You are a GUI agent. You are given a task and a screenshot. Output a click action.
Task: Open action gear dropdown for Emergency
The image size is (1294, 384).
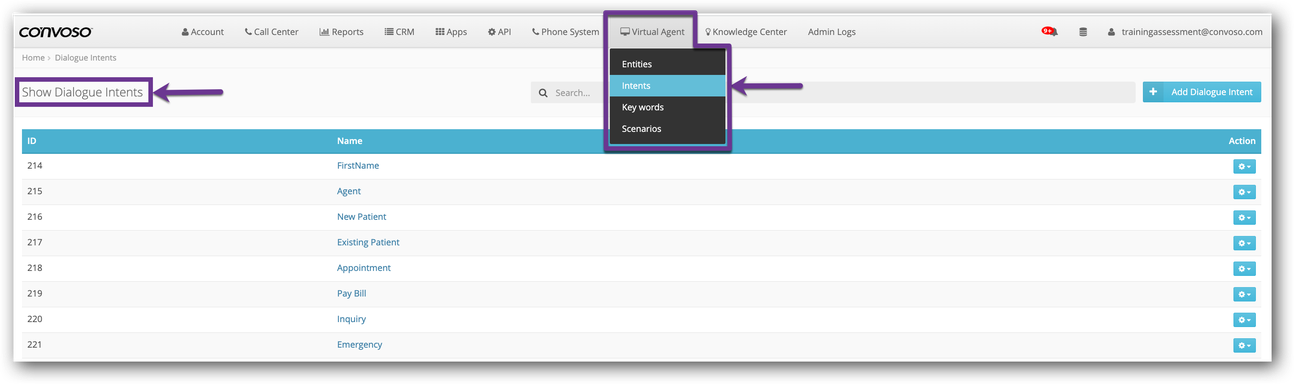(1244, 345)
